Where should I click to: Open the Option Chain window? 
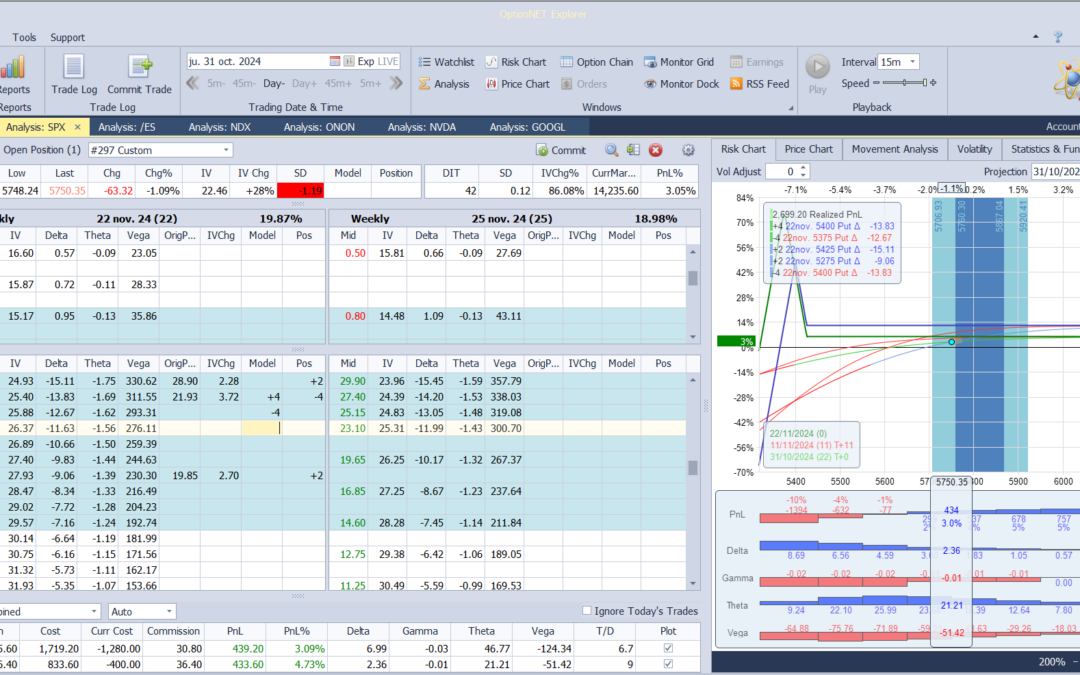pyautogui.click(x=597, y=62)
